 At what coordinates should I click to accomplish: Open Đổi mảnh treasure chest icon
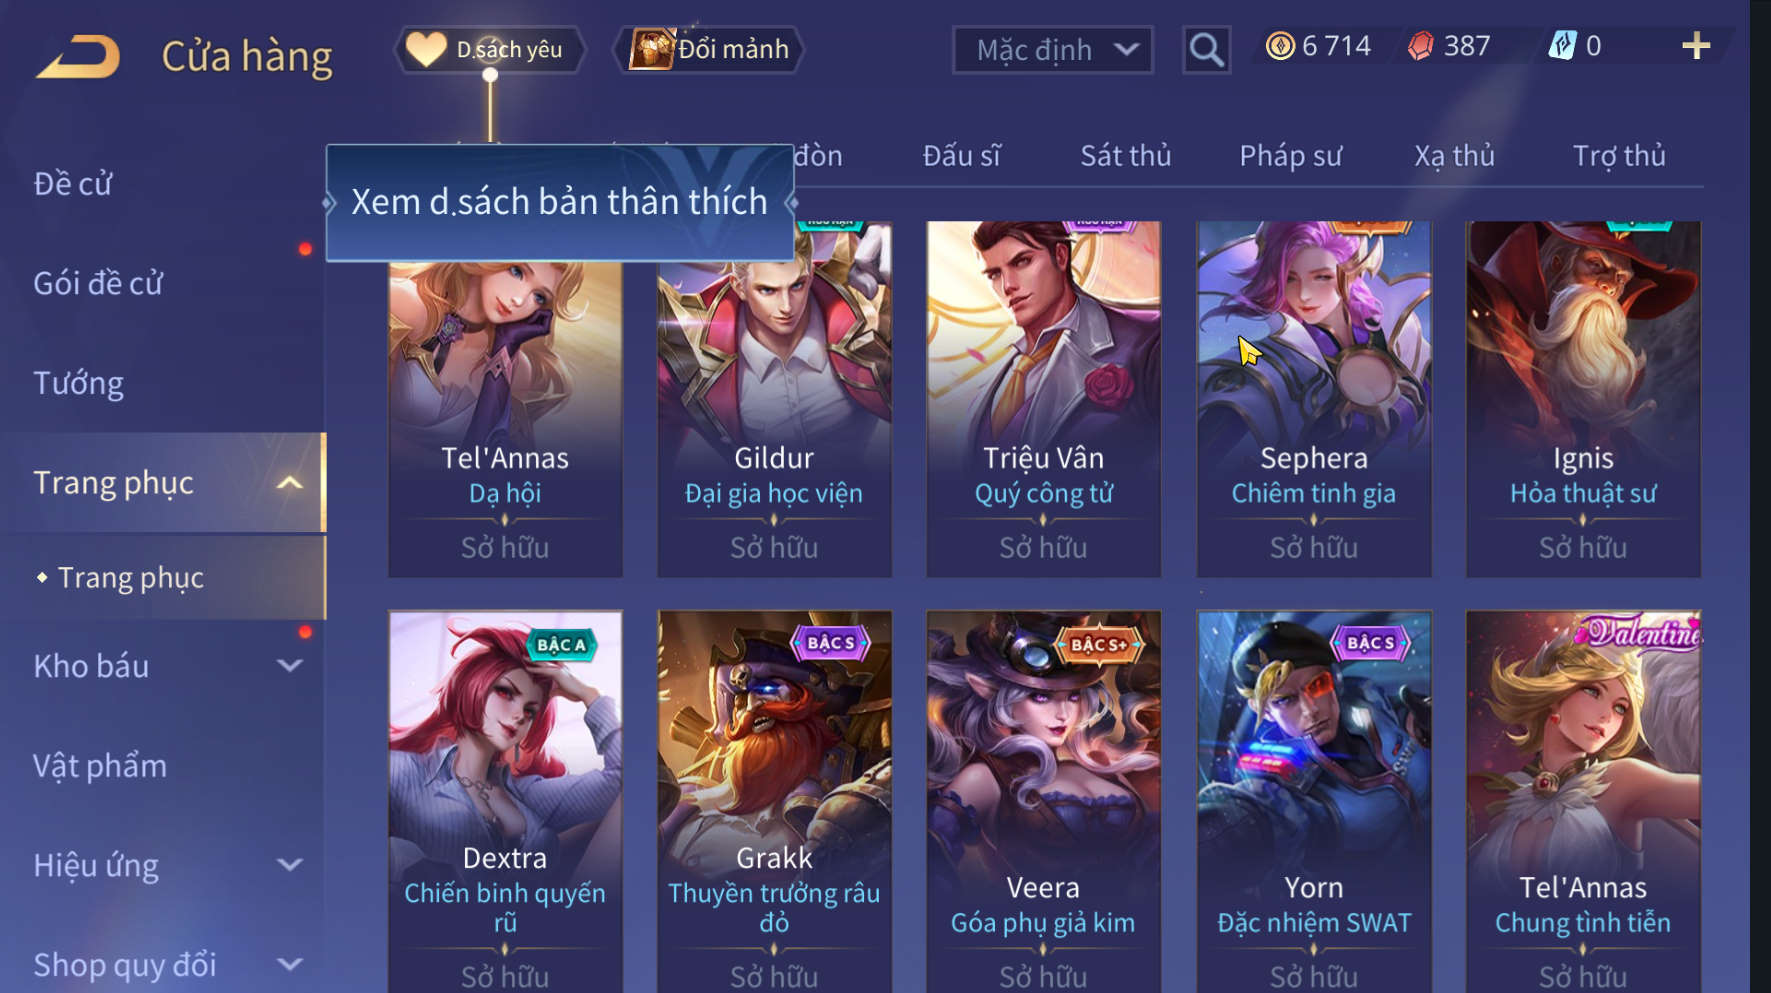click(x=652, y=49)
